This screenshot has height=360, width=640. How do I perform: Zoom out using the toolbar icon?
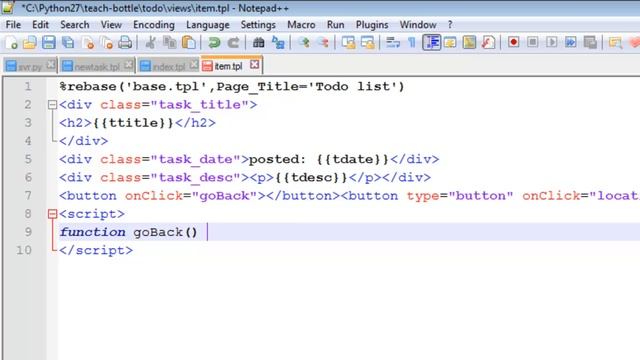point(322,42)
